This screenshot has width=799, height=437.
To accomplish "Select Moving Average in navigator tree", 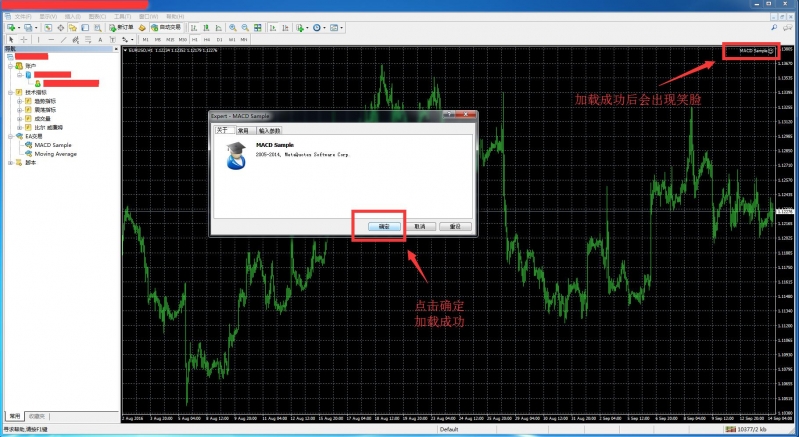I will 55,154.
